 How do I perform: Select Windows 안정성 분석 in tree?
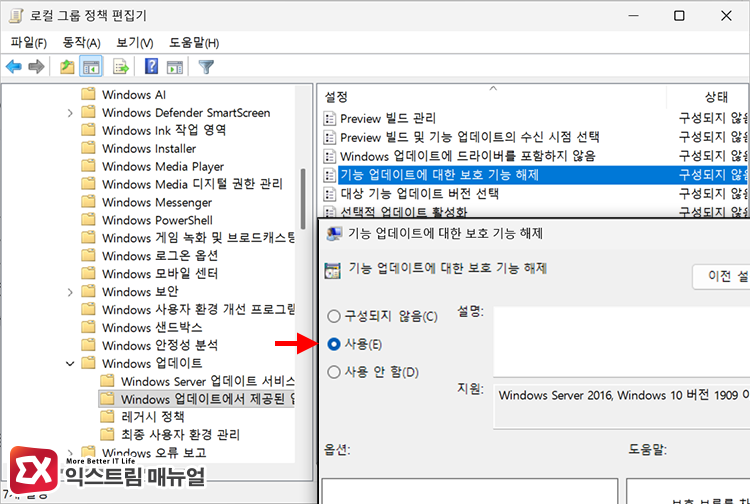pyautogui.click(x=160, y=345)
